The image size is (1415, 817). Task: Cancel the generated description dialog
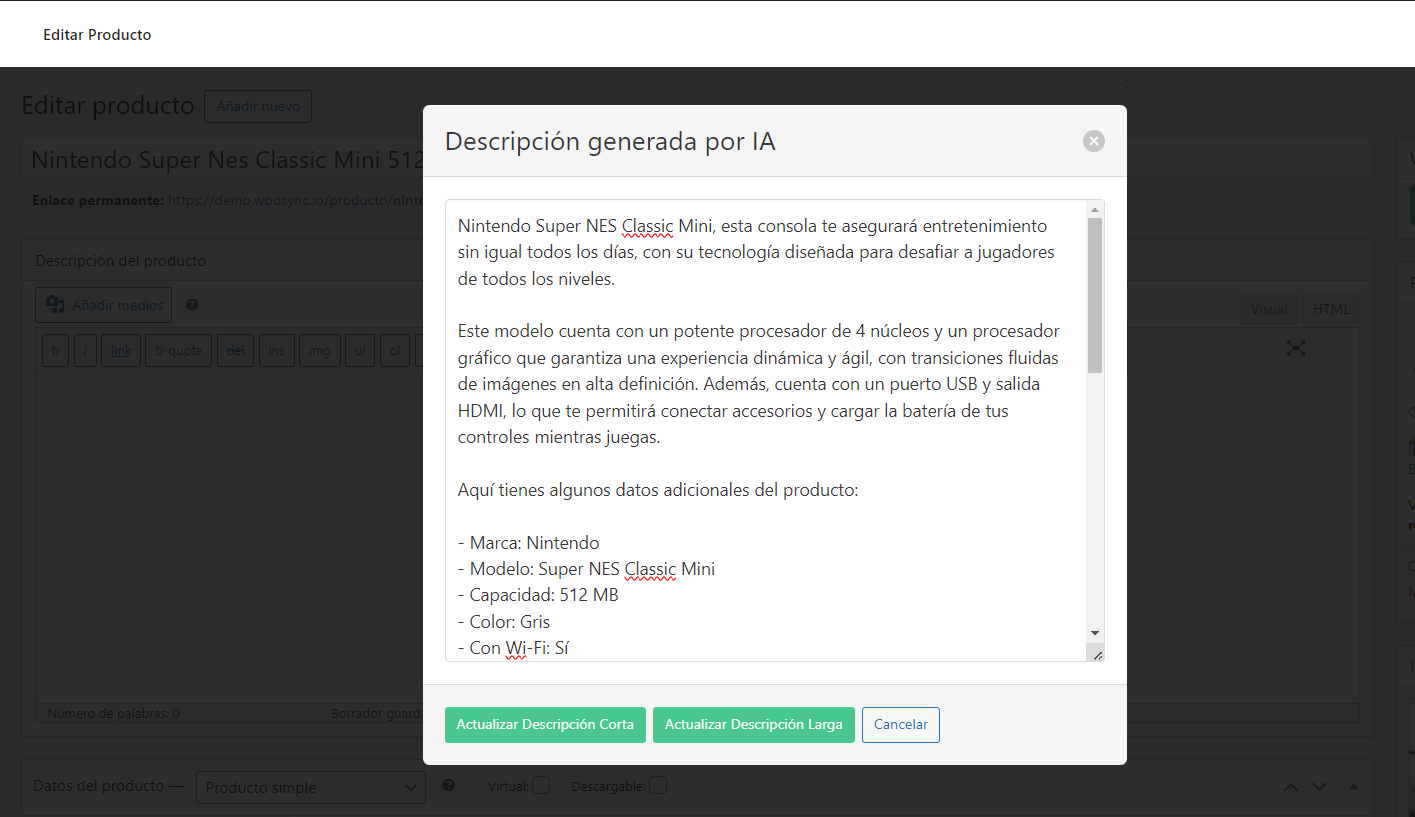pos(901,725)
